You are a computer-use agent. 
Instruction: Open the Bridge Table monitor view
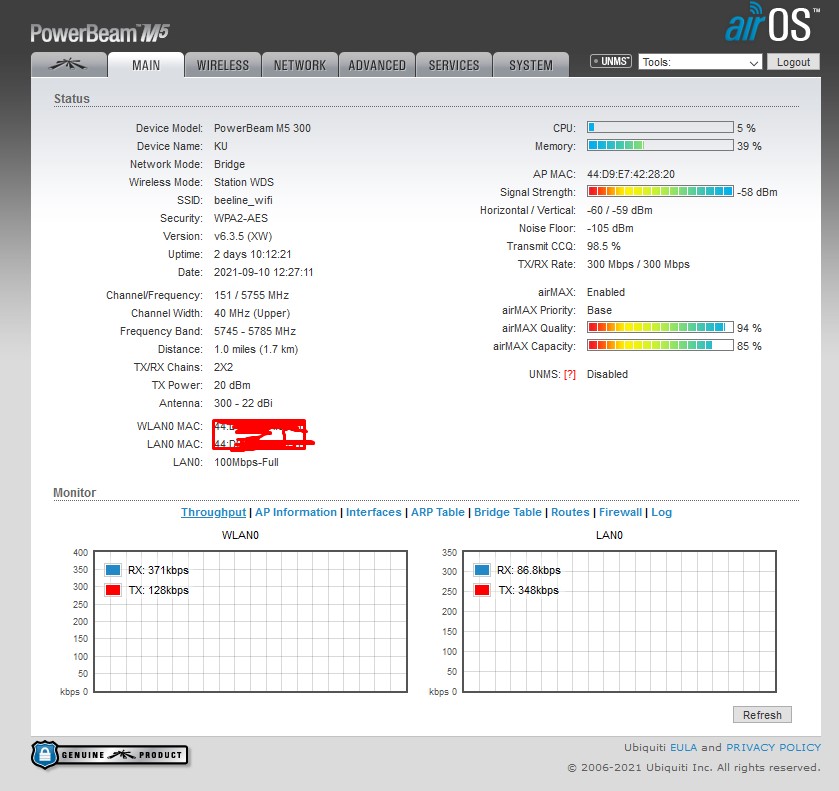tap(508, 512)
